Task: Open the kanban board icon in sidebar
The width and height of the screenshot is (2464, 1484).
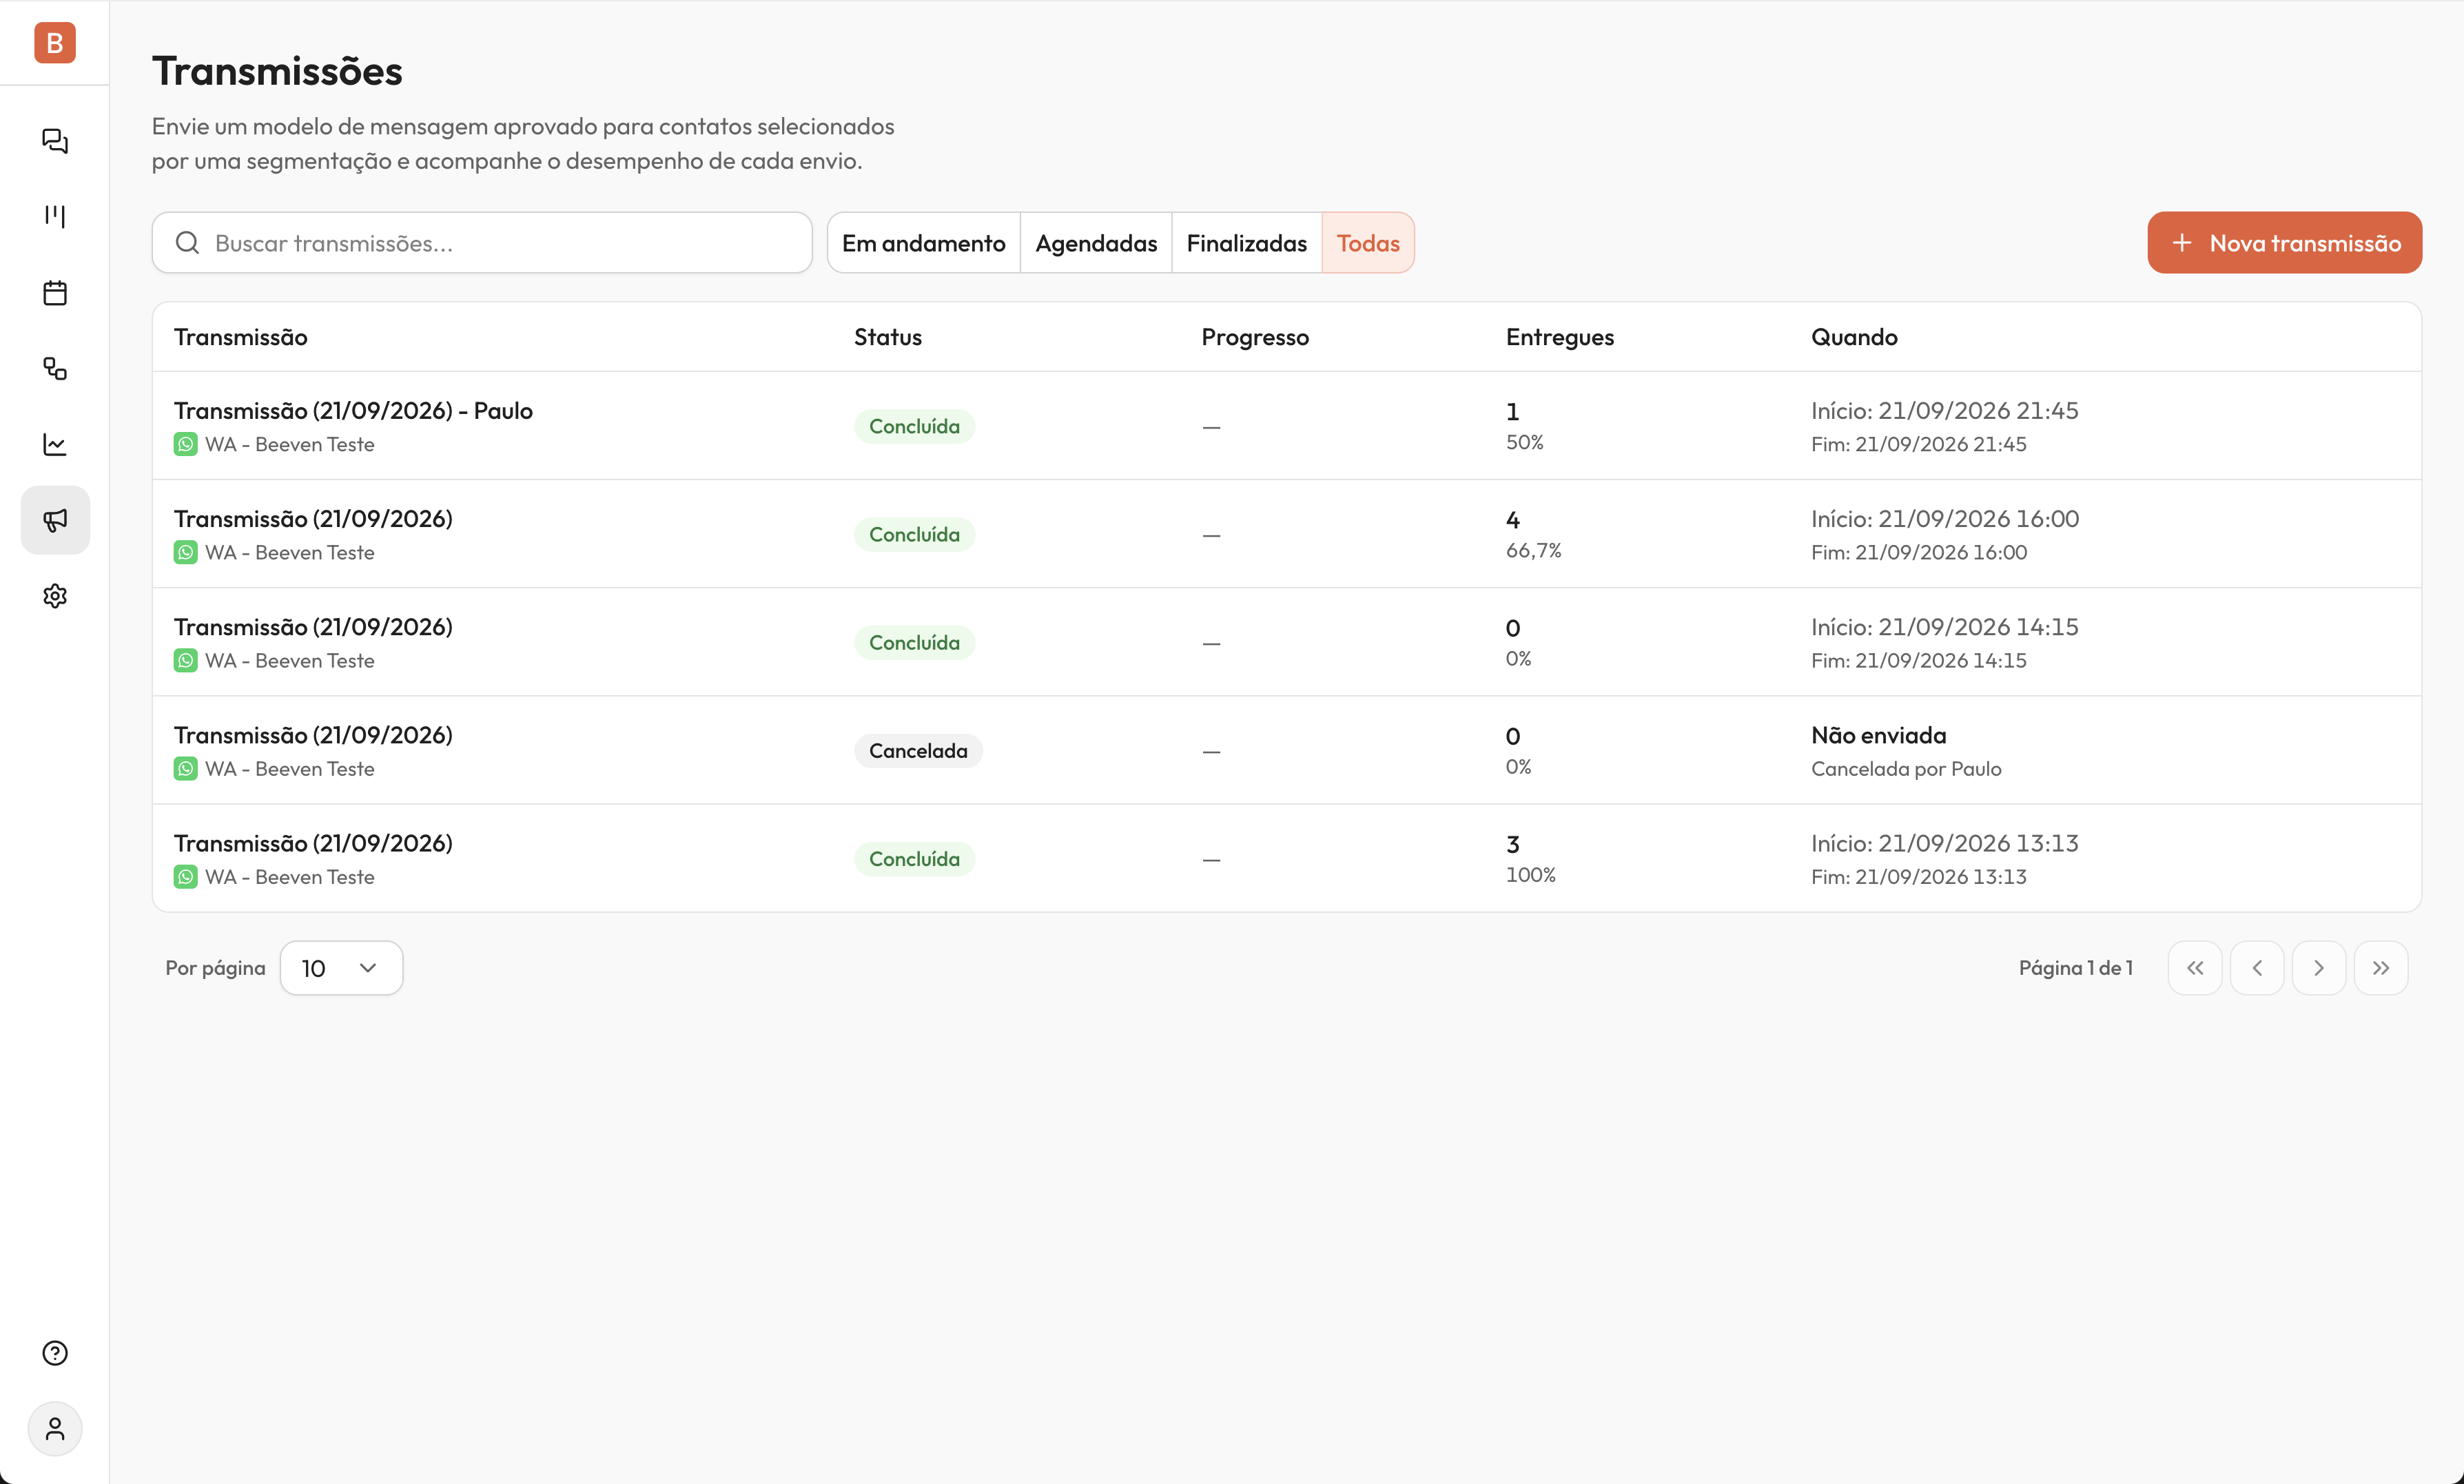Action: [x=55, y=216]
